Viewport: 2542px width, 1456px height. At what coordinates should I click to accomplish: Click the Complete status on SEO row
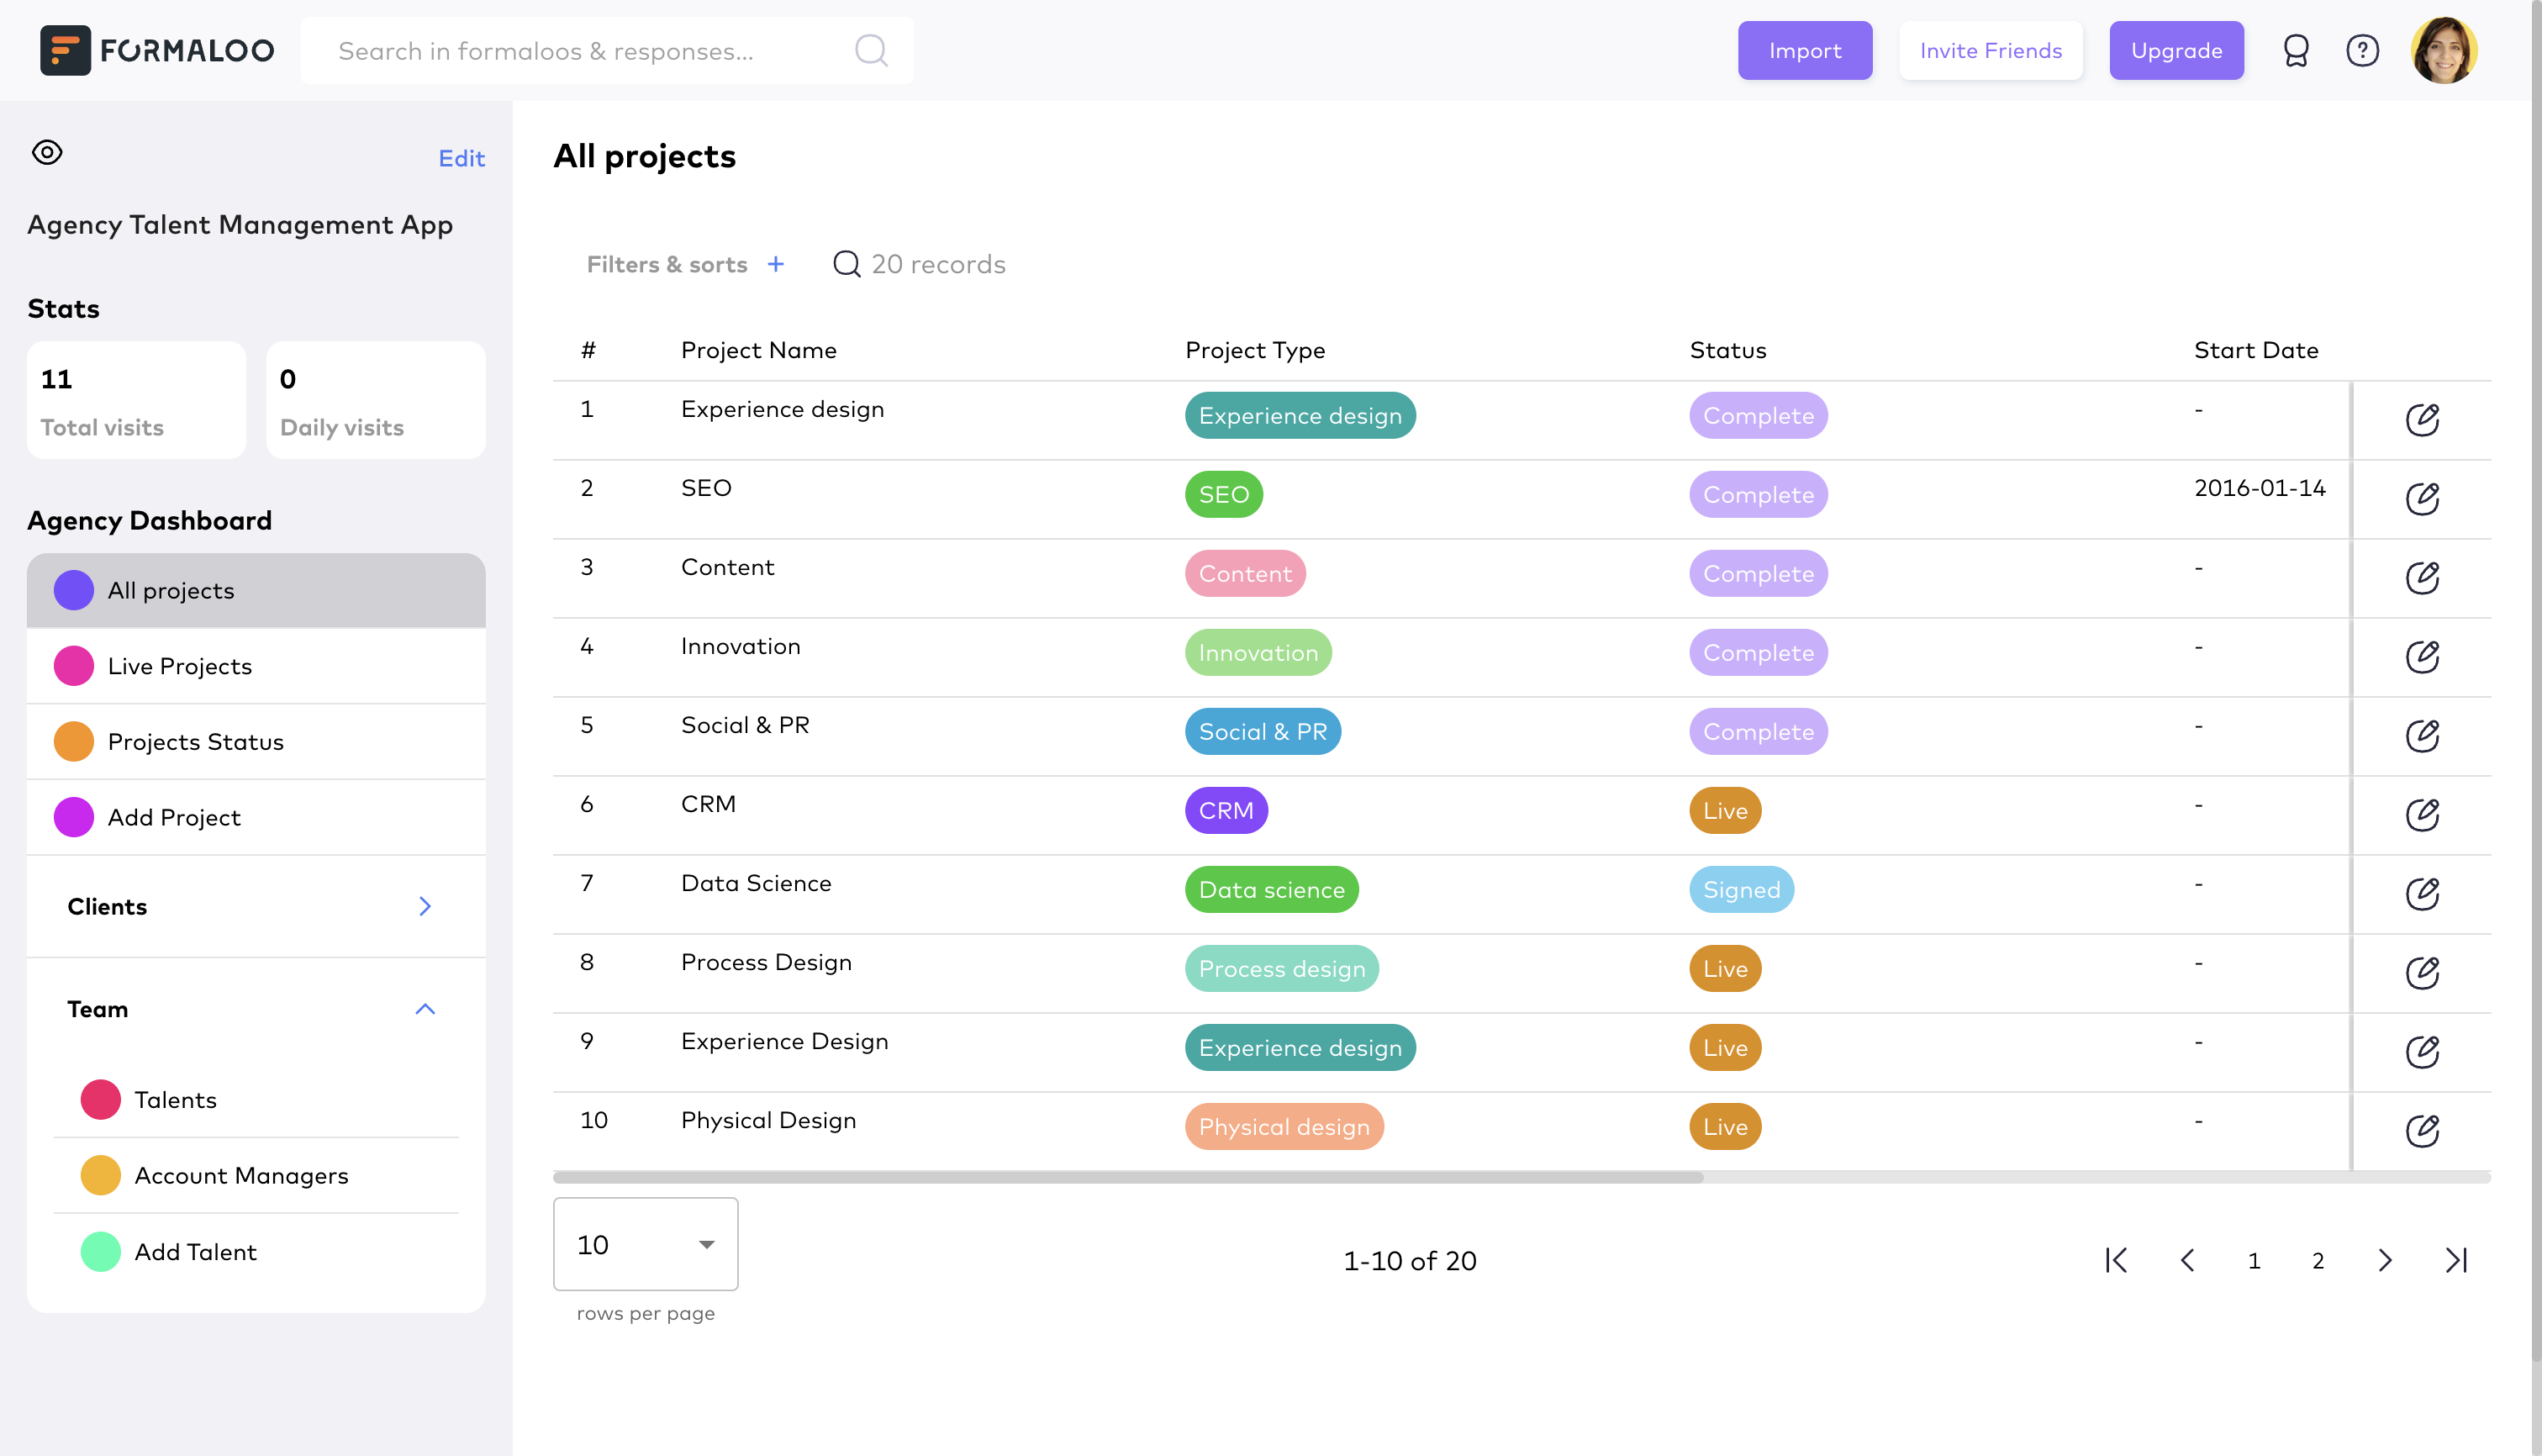coord(1759,494)
